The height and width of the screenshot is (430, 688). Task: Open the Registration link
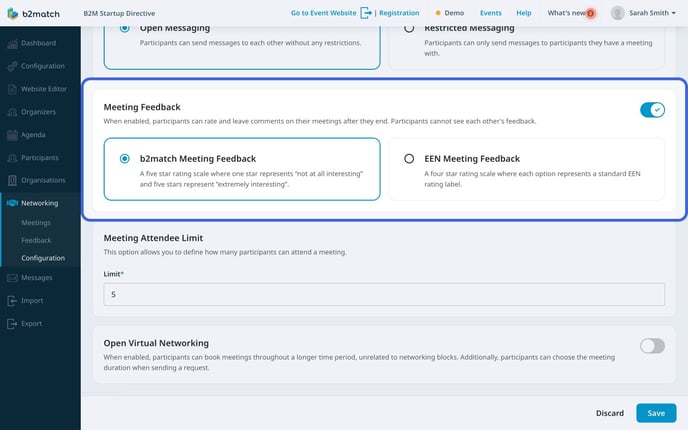tap(399, 13)
